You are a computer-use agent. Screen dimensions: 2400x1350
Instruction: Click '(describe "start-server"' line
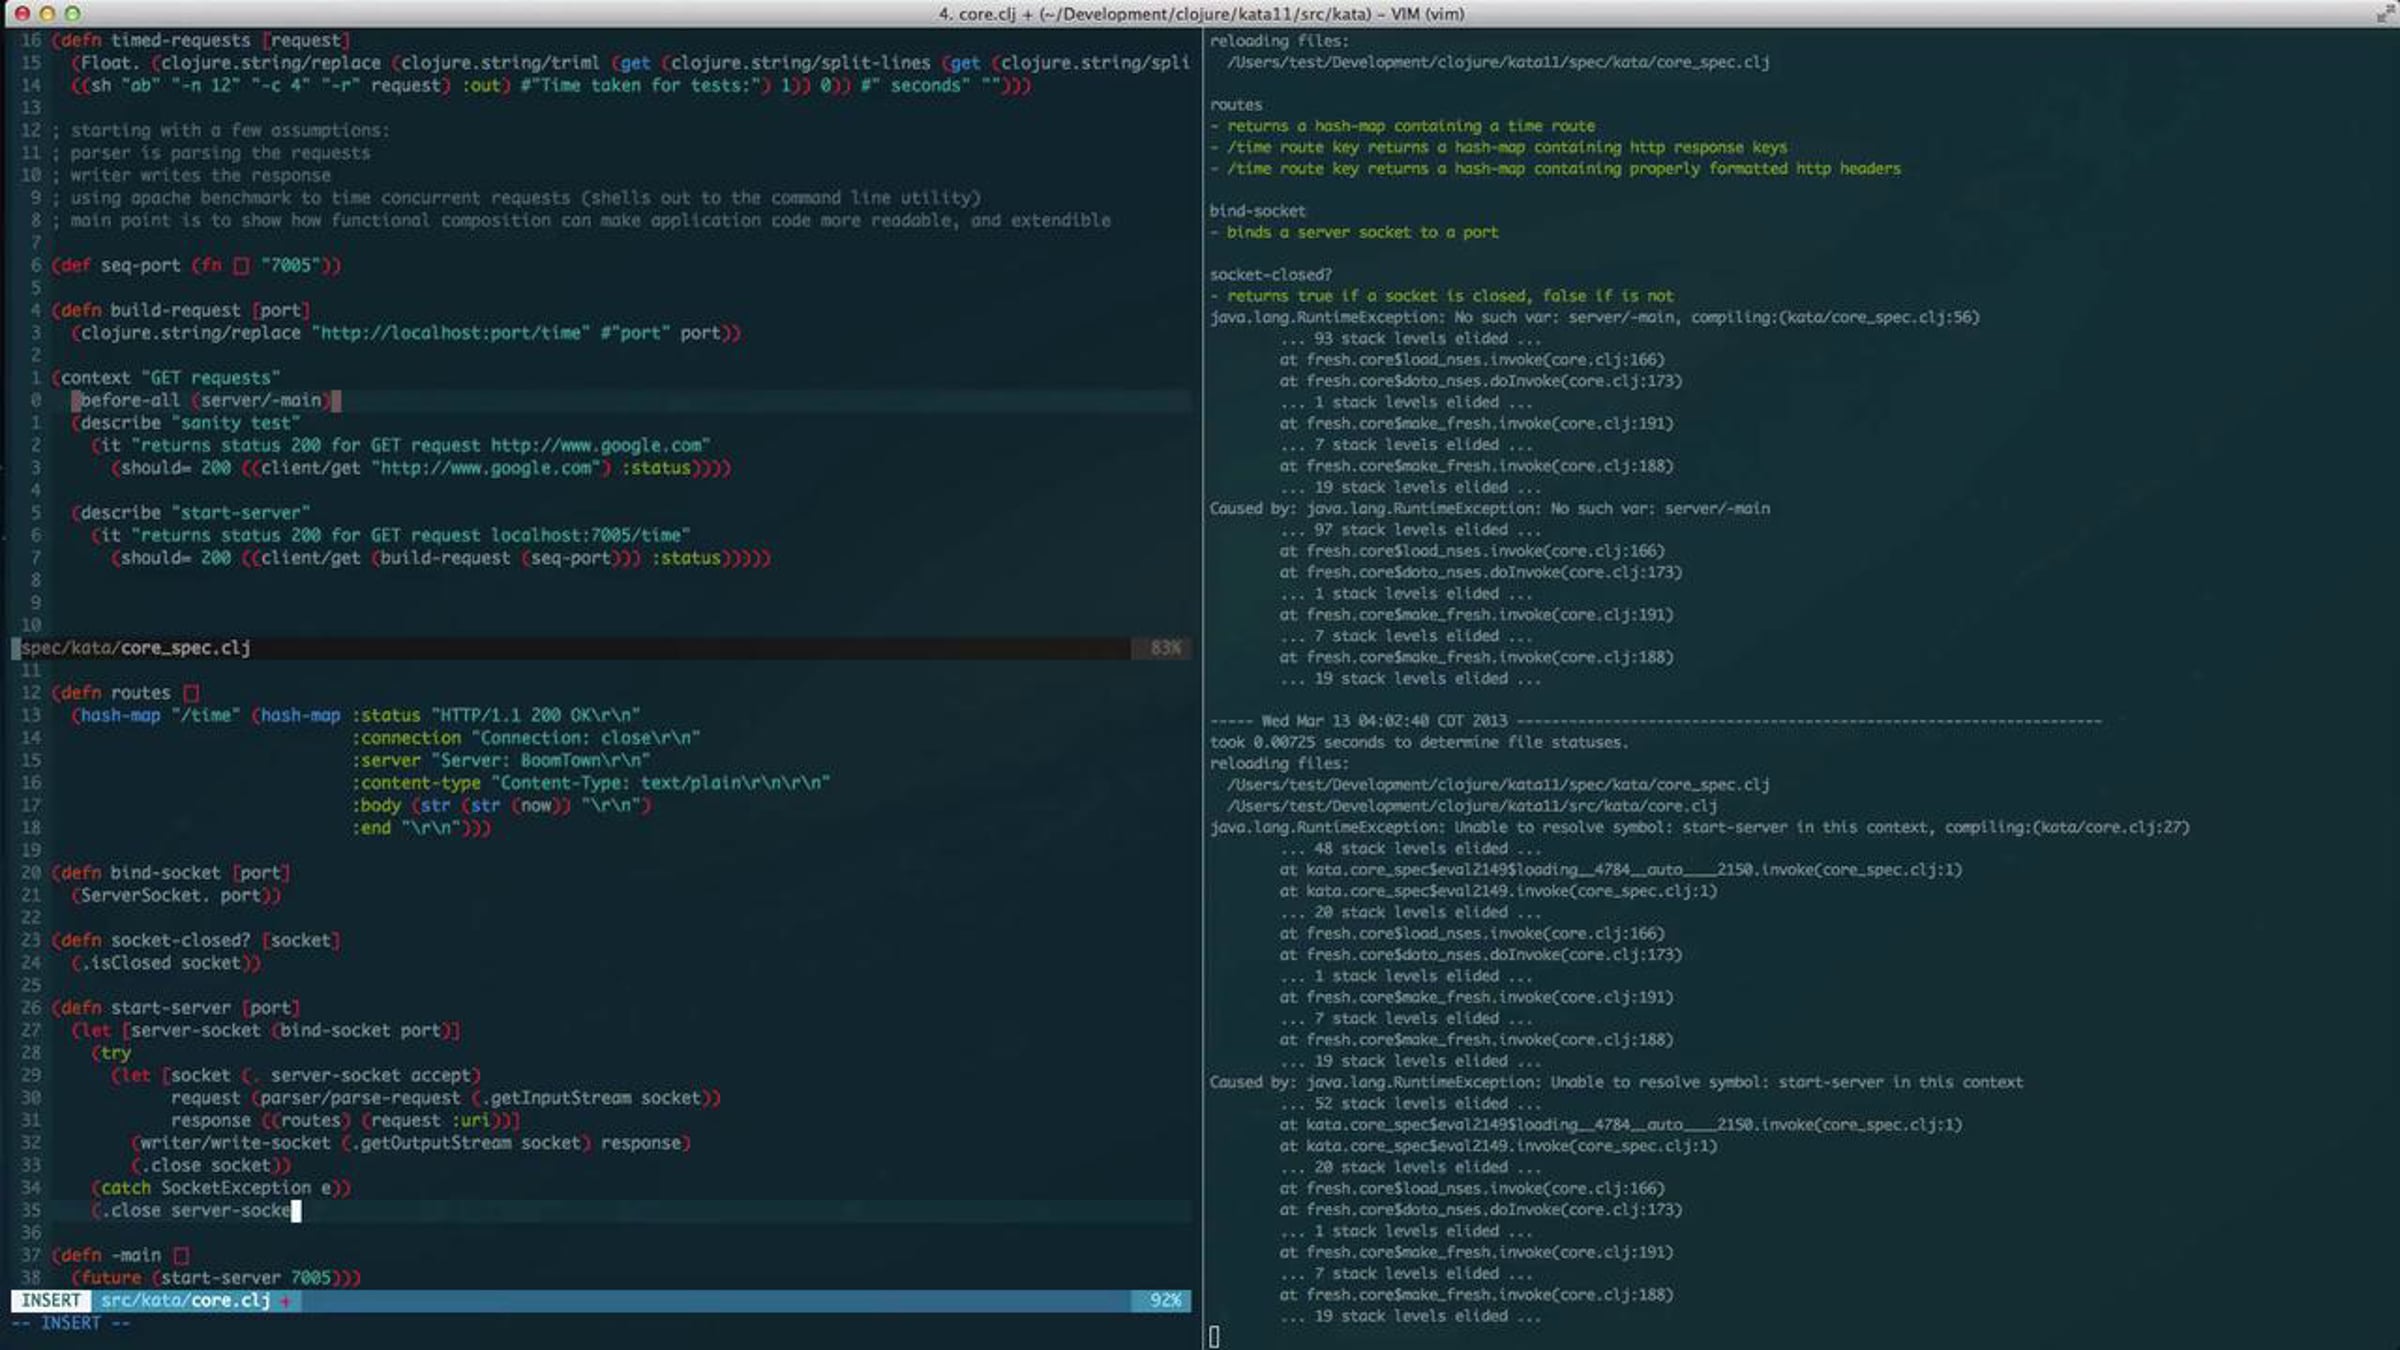pyautogui.click(x=191, y=513)
